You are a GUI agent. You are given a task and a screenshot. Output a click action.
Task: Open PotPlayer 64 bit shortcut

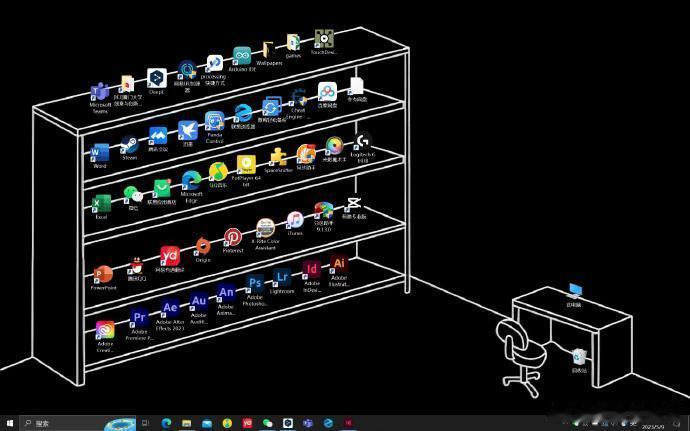point(246,164)
